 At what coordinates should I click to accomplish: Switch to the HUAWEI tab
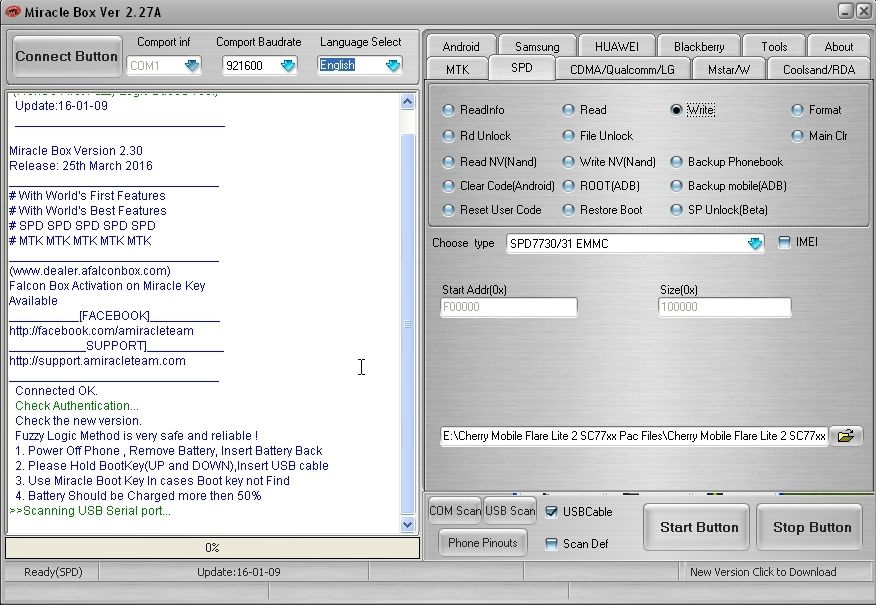[617, 46]
